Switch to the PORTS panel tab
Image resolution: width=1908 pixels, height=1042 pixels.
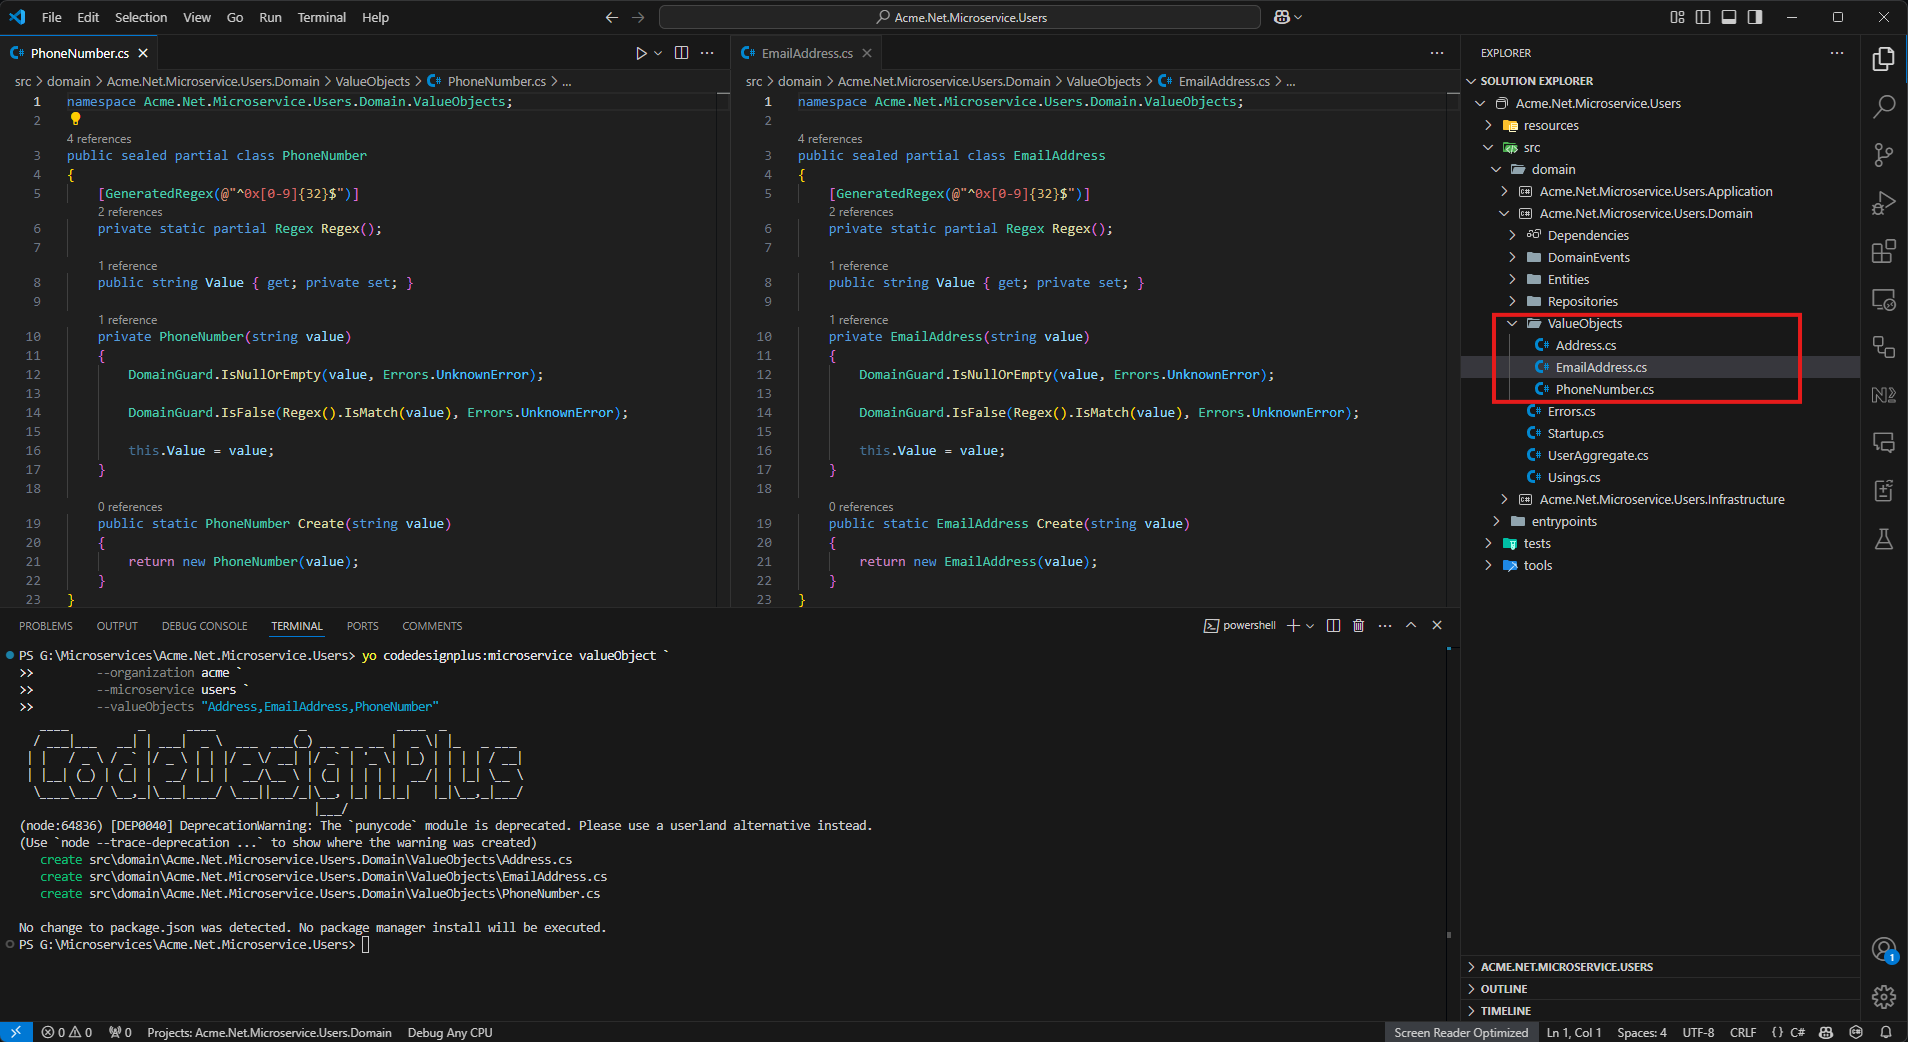(362, 626)
